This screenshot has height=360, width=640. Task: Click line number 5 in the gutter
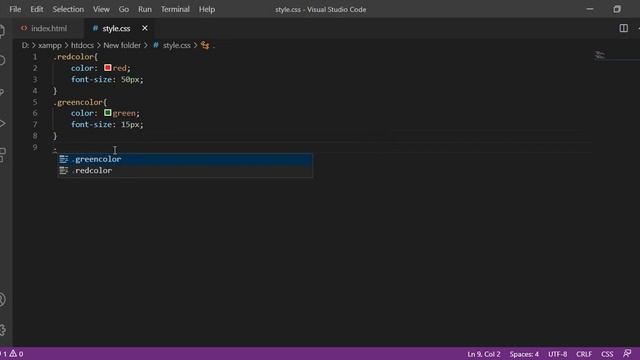pyautogui.click(x=35, y=102)
